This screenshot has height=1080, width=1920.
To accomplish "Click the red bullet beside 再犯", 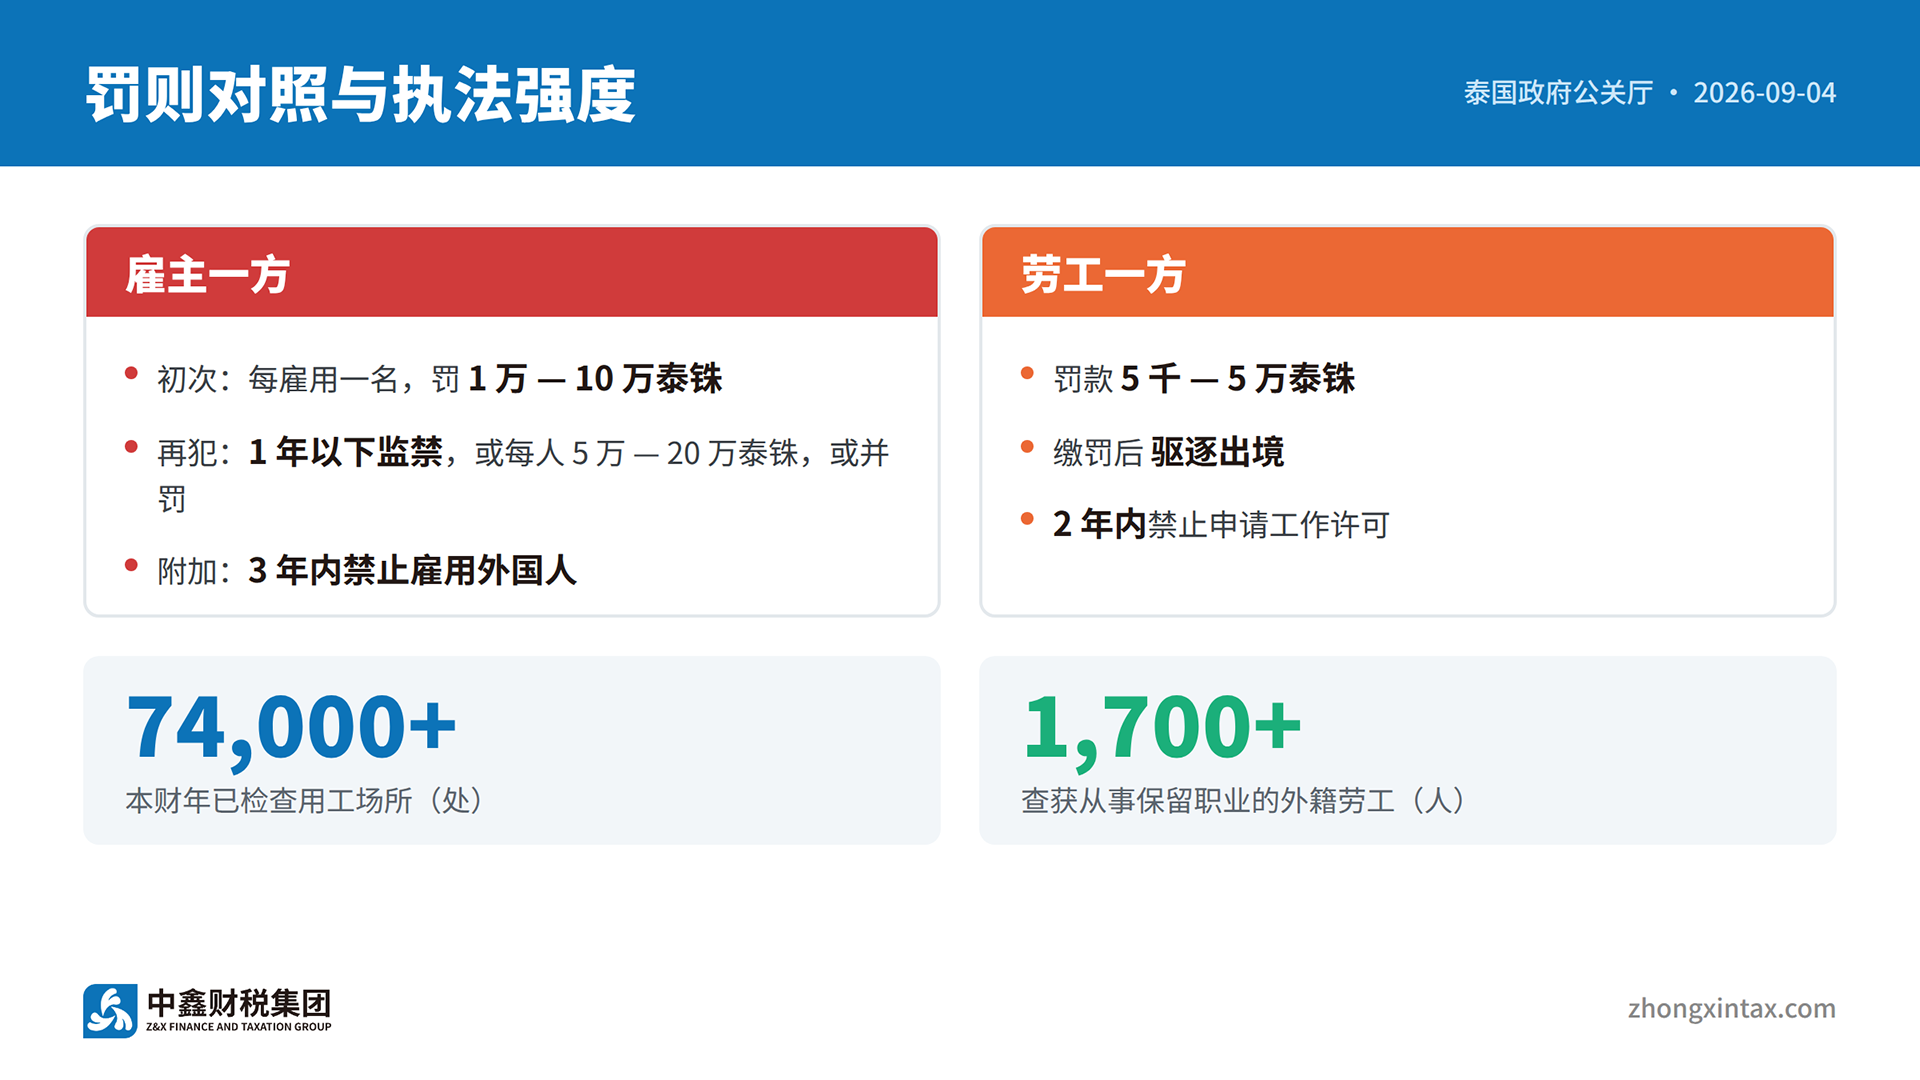I will tap(131, 447).
